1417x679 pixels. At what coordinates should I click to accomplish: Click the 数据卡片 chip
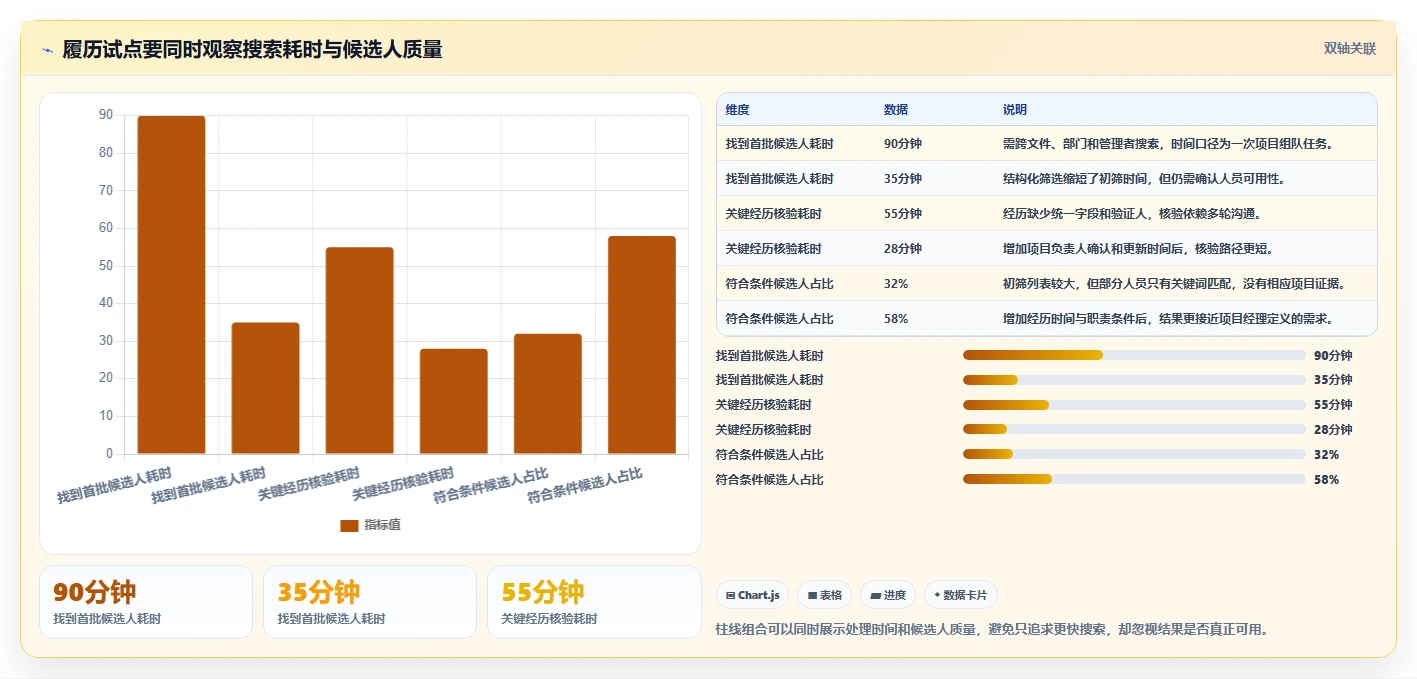click(960, 595)
